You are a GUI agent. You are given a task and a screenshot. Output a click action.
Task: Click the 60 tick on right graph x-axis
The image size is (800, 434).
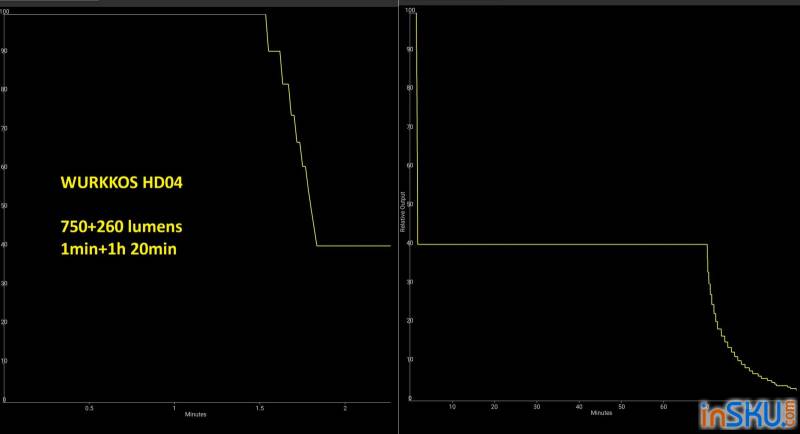tap(664, 406)
